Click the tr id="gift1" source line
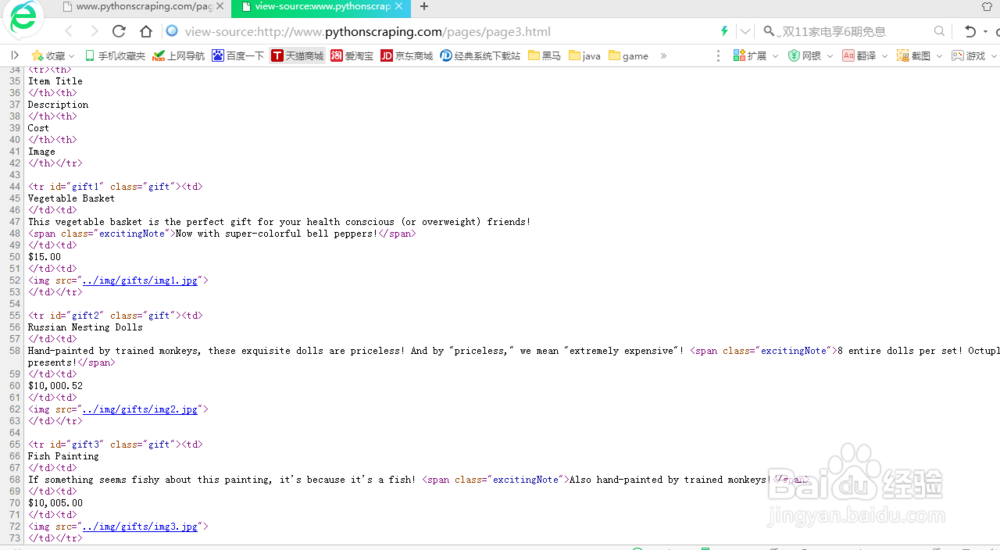Viewport: 1000px width, 550px height. point(115,187)
